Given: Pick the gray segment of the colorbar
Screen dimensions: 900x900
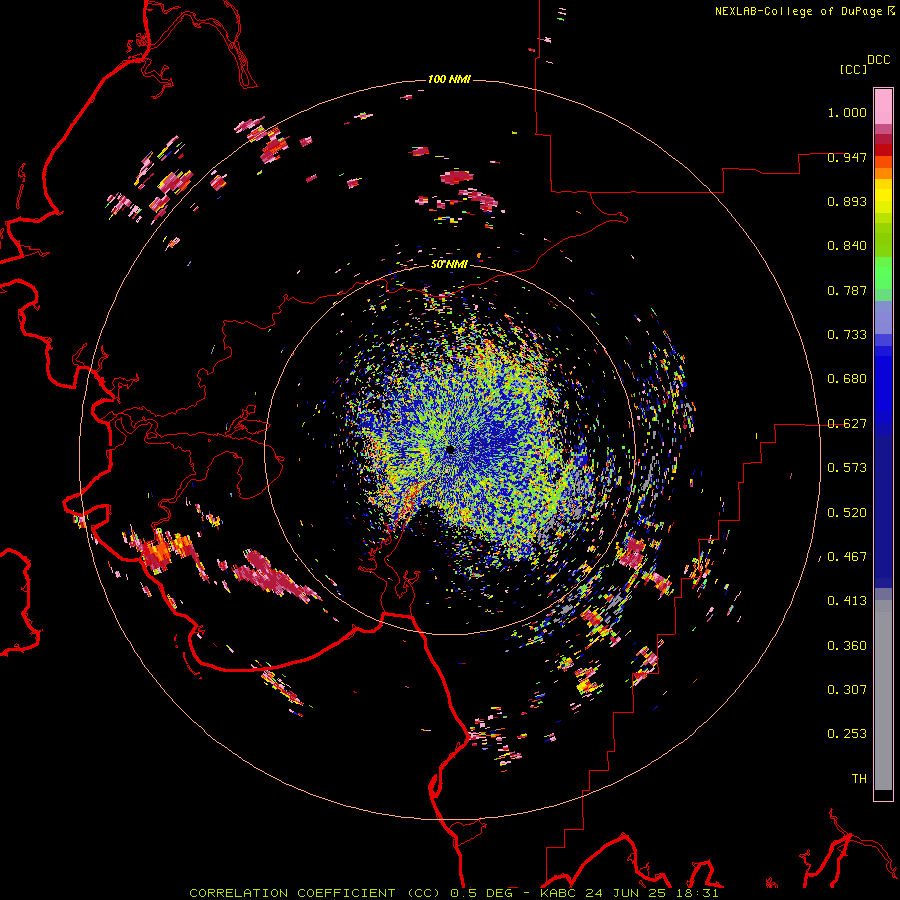Looking at the screenshot, I should (883, 695).
